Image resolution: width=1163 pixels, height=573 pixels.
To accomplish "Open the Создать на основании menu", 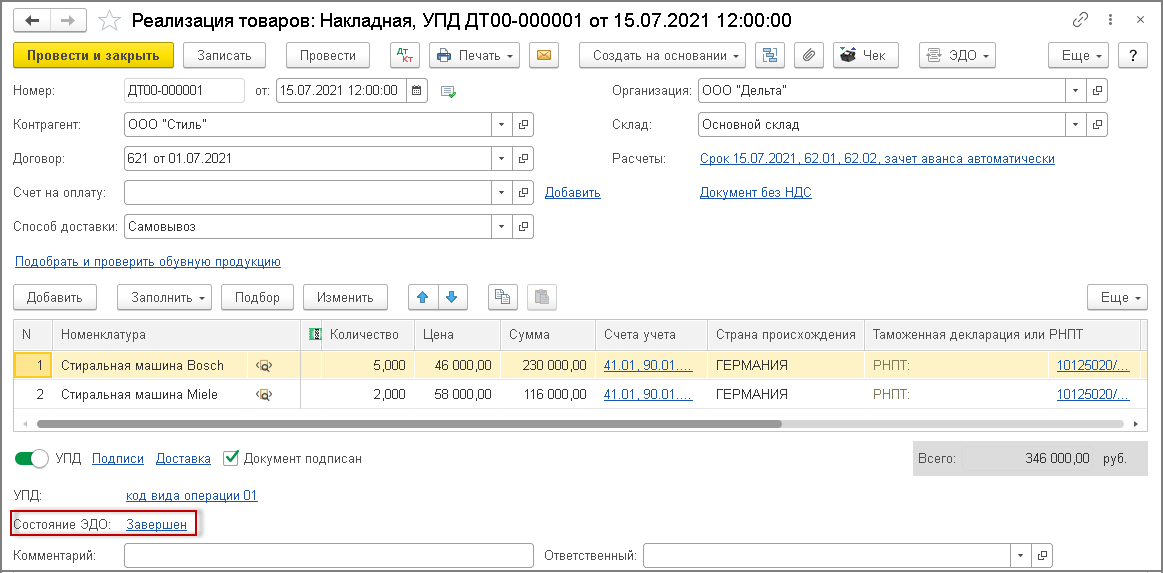I will (662, 56).
